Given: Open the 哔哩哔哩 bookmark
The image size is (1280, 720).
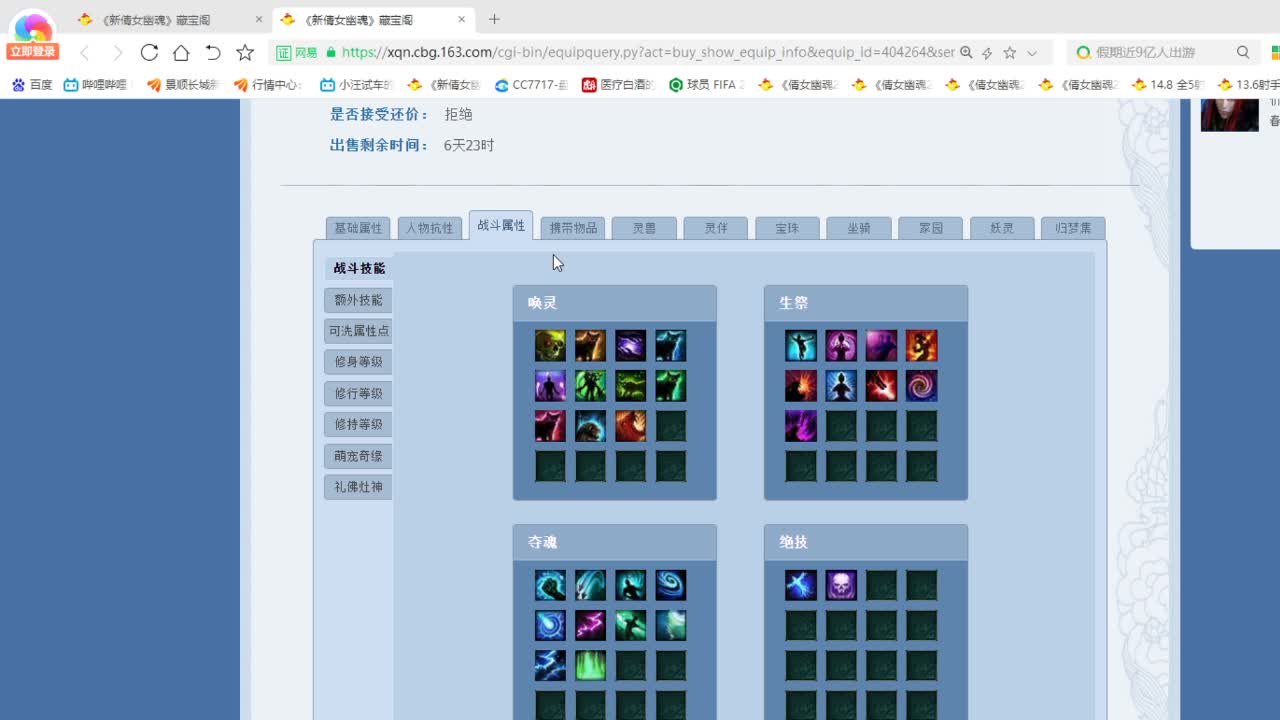Looking at the screenshot, I should click(x=98, y=85).
